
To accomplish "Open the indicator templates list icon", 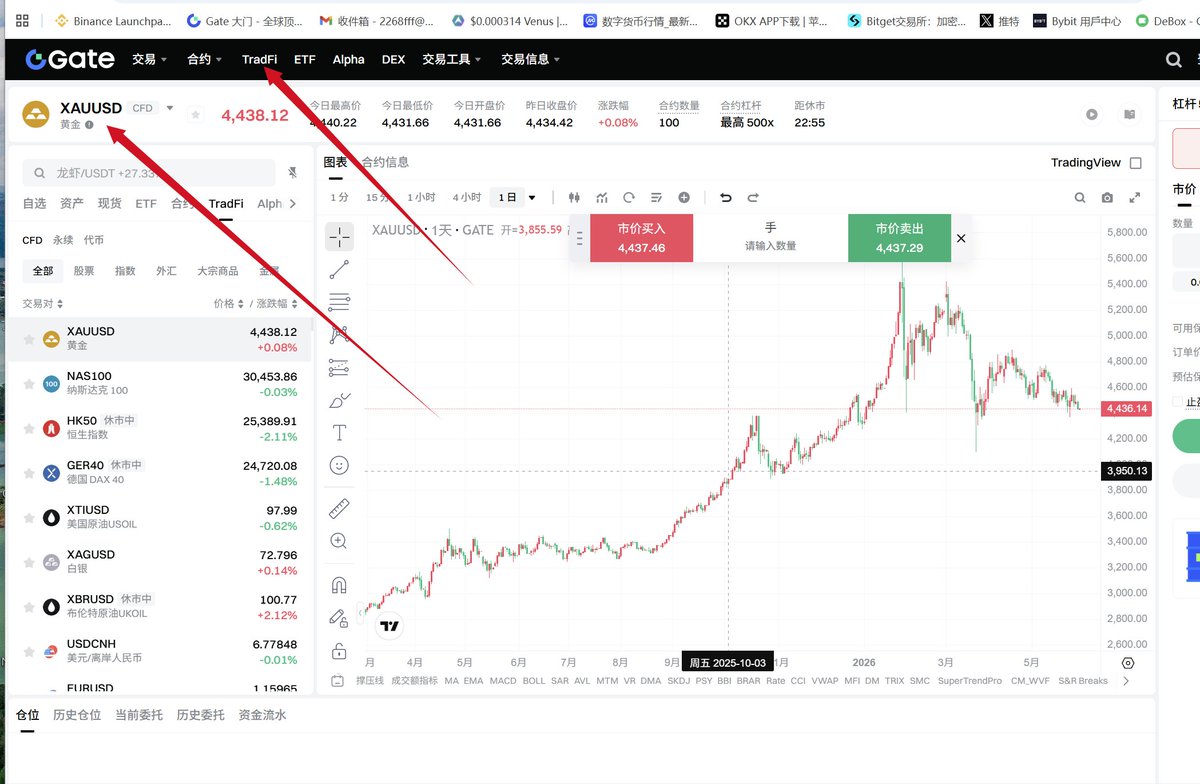I will click(x=657, y=198).
